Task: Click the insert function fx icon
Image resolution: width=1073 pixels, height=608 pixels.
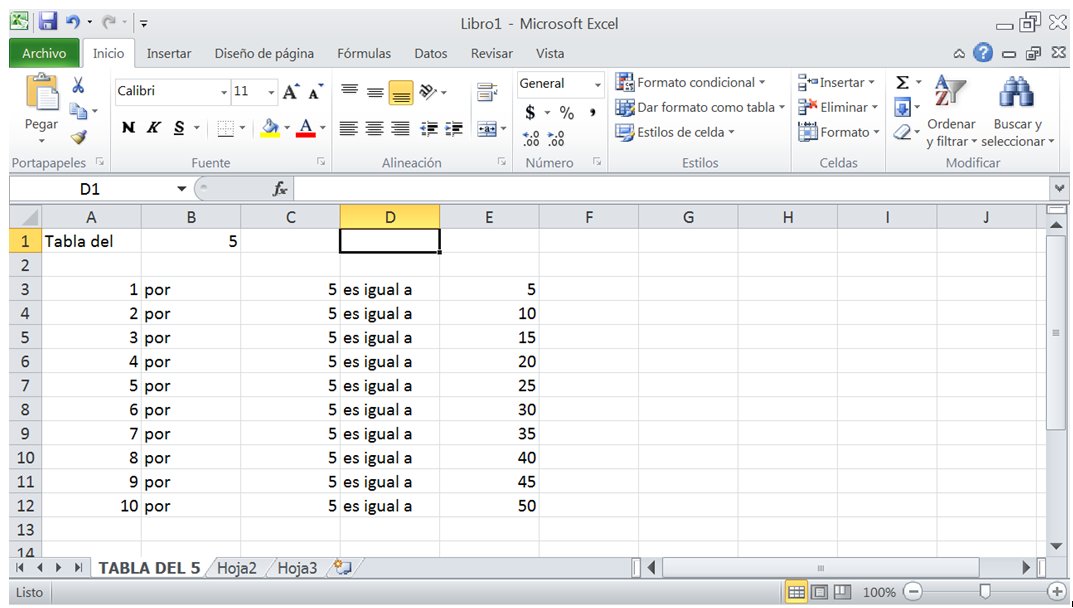Action: click(280, 189)
